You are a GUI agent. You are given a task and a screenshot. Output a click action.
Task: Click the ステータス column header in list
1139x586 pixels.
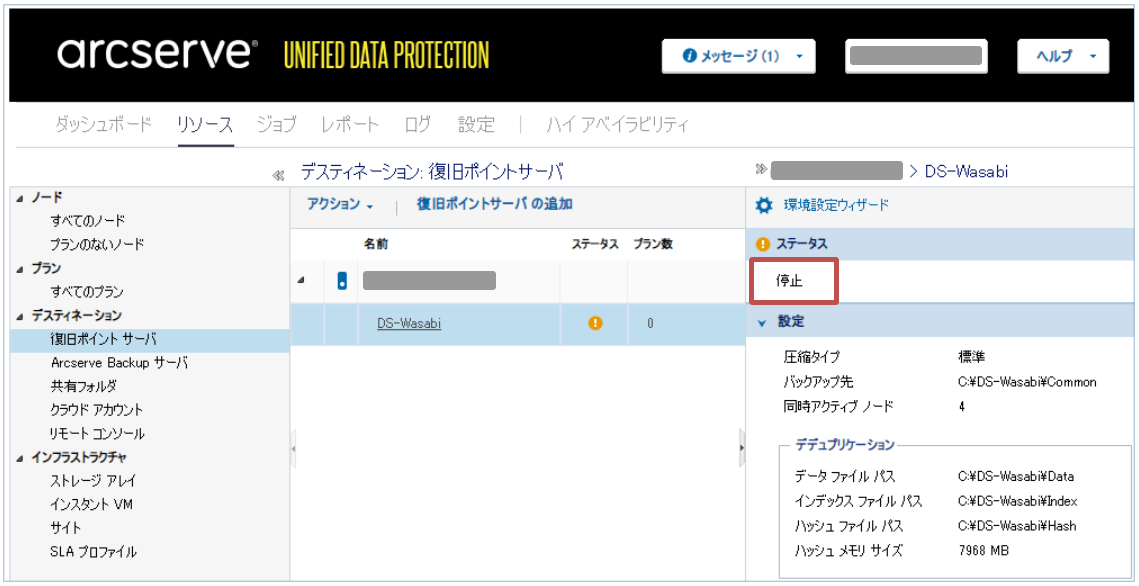(595, 245)
